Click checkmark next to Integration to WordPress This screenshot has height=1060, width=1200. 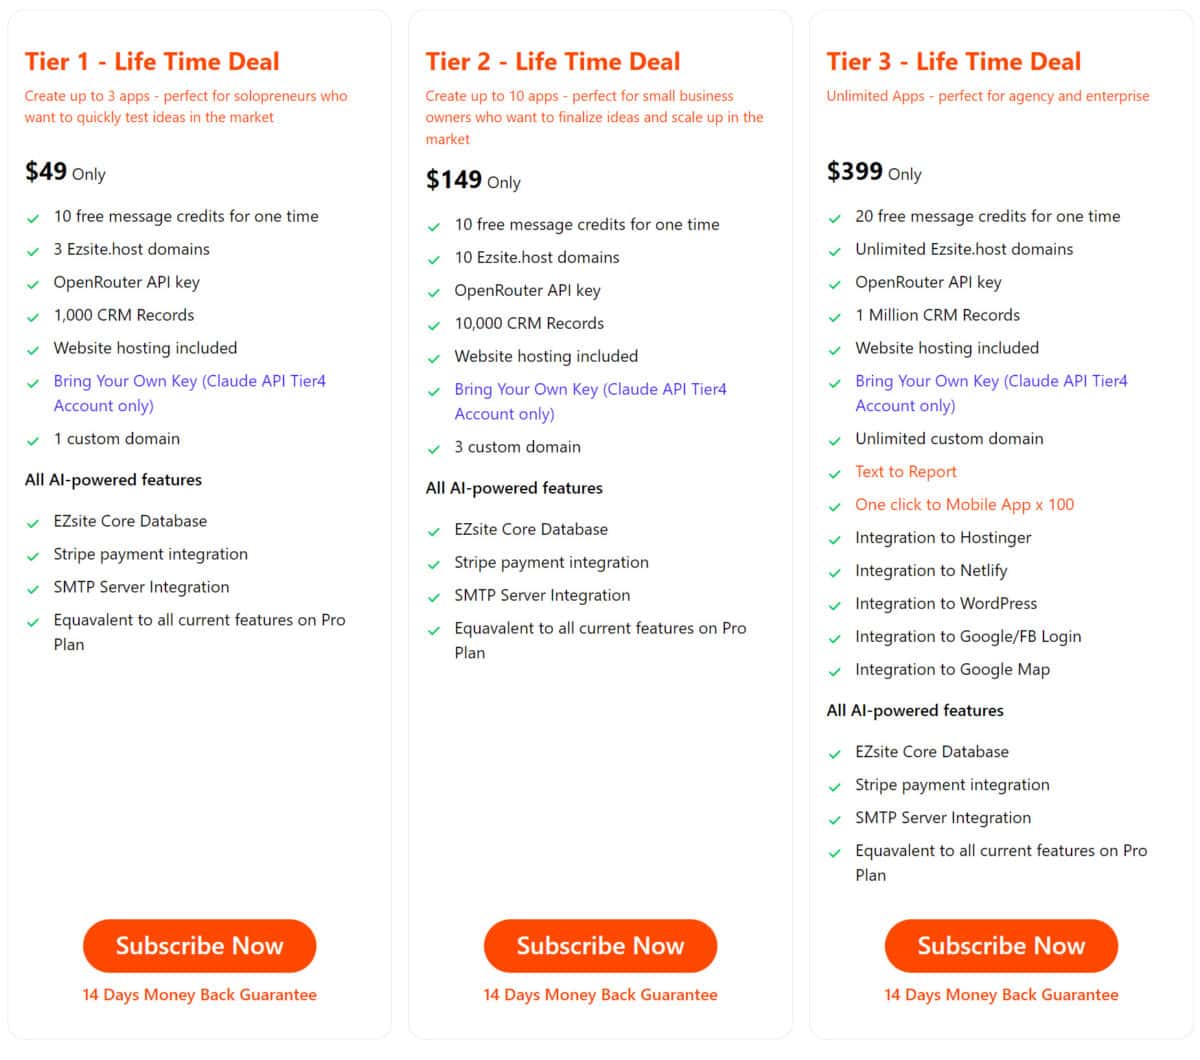(835, 606)
